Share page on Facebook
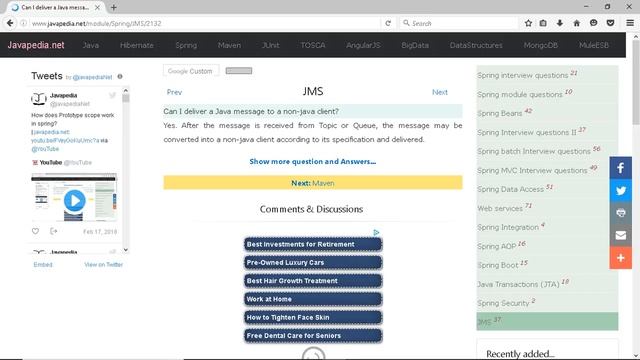Viewport: 640px width, 360px height. pyautogui.click(x=620, y=168)
